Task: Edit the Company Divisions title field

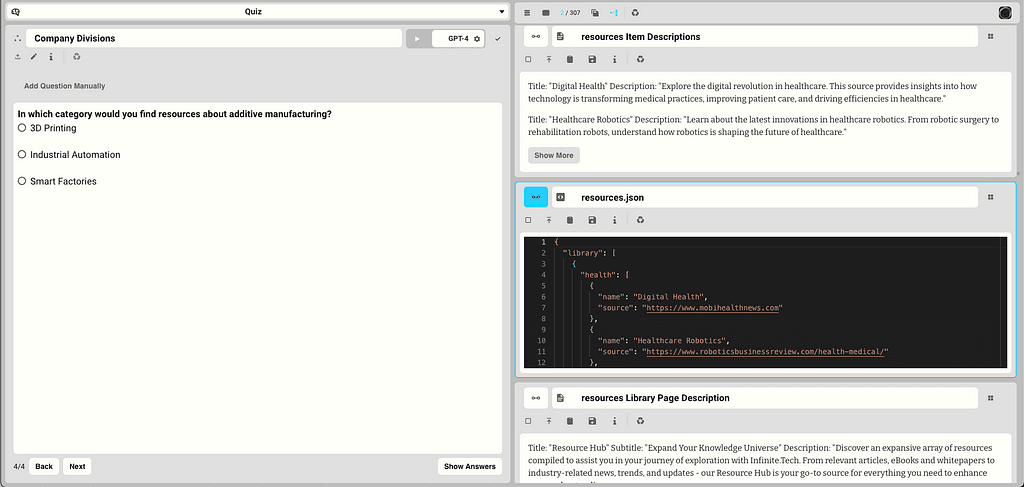Action: [214, 39]
